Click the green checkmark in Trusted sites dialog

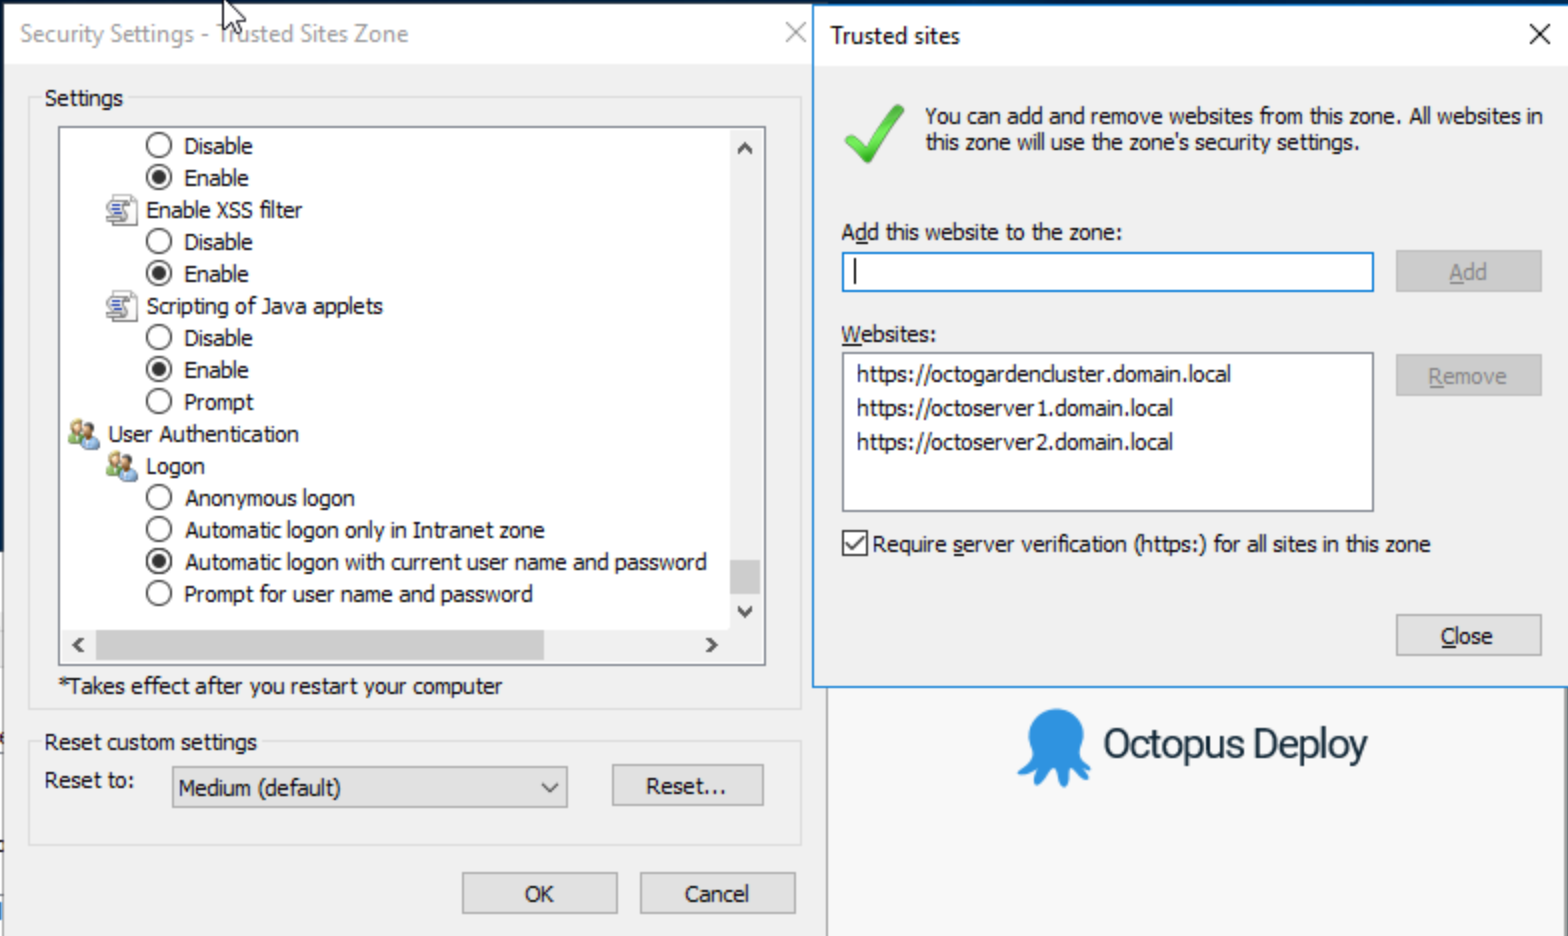[x=872, y=130]
